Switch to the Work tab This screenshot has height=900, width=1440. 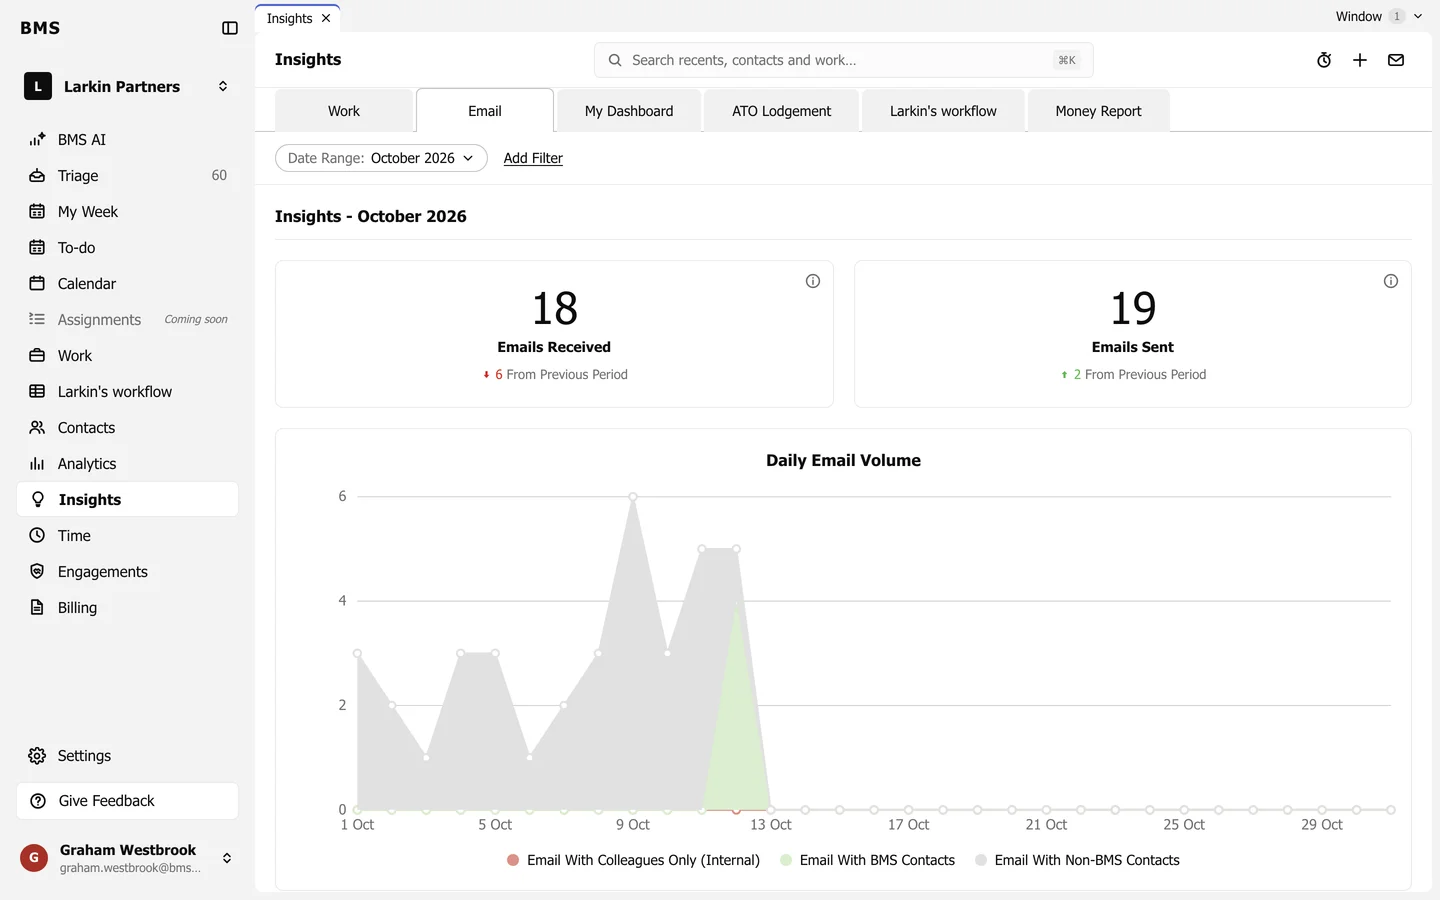point(344,111)
